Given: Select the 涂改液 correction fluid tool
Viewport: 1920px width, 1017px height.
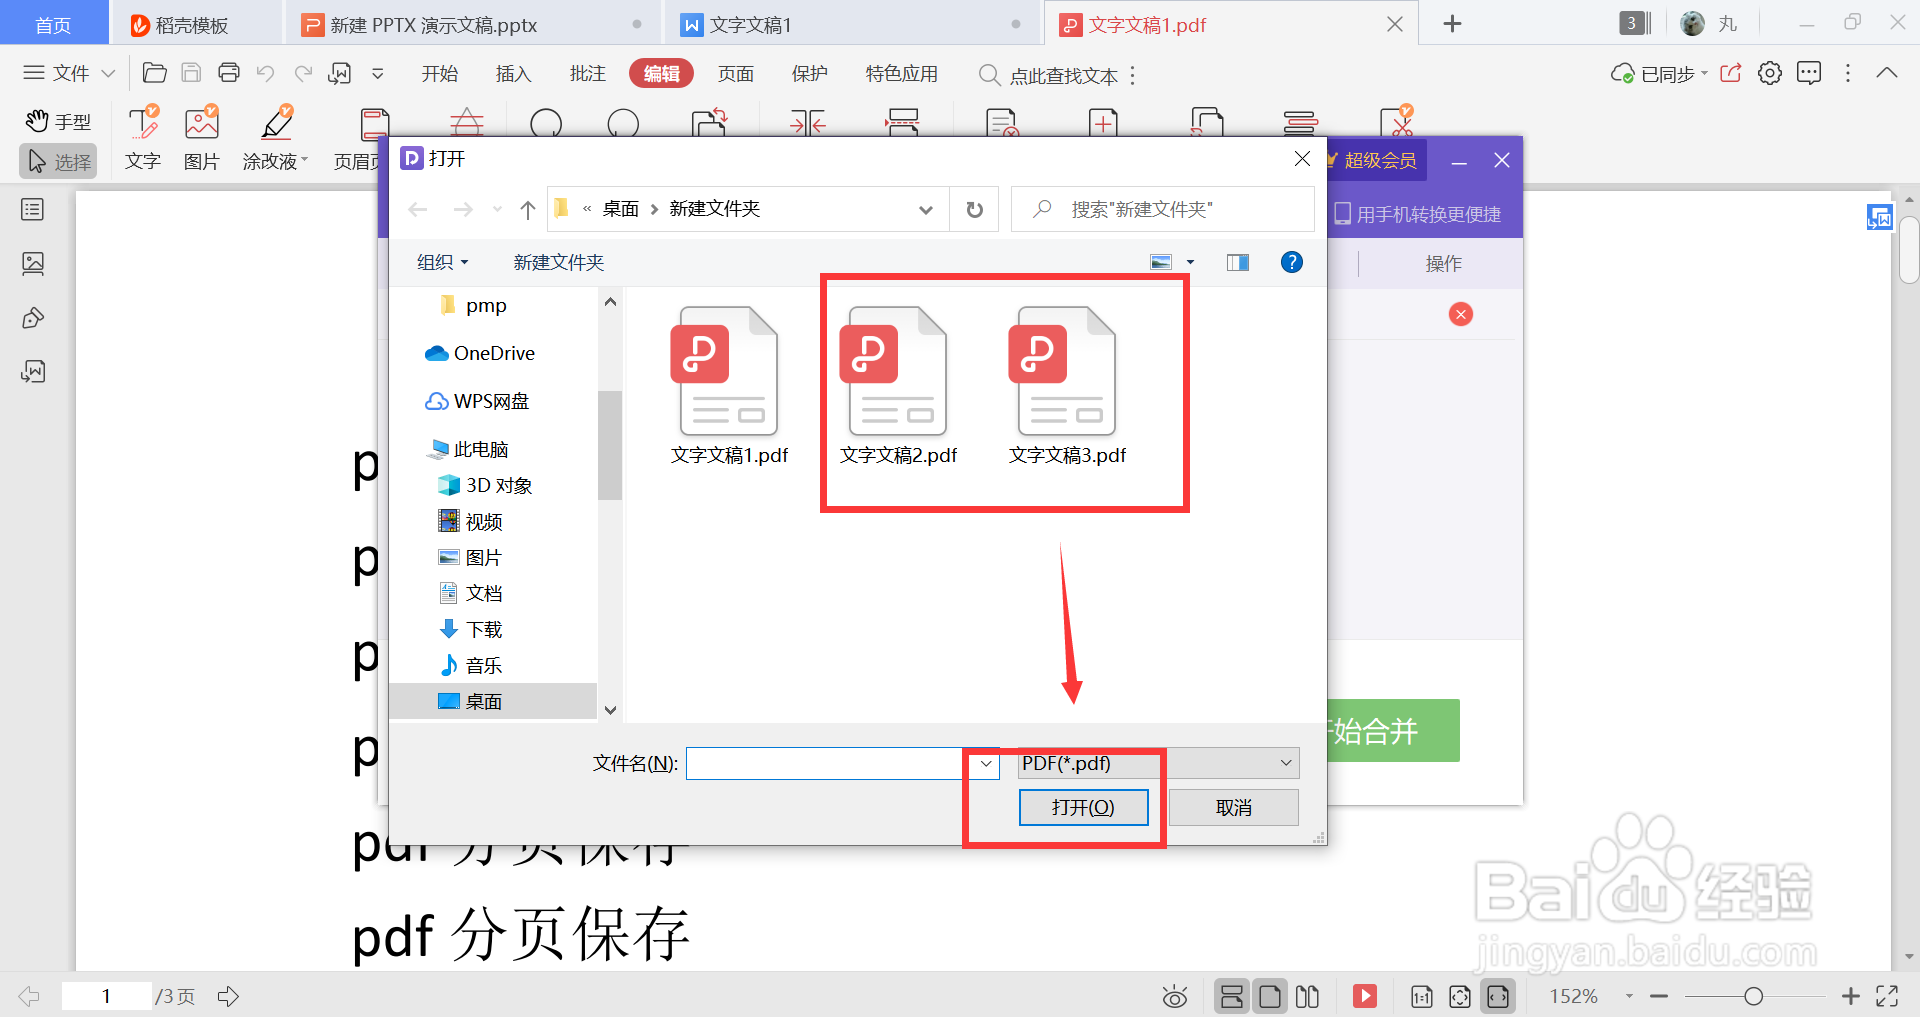Looking at the screenshot, I should point(272,138).
